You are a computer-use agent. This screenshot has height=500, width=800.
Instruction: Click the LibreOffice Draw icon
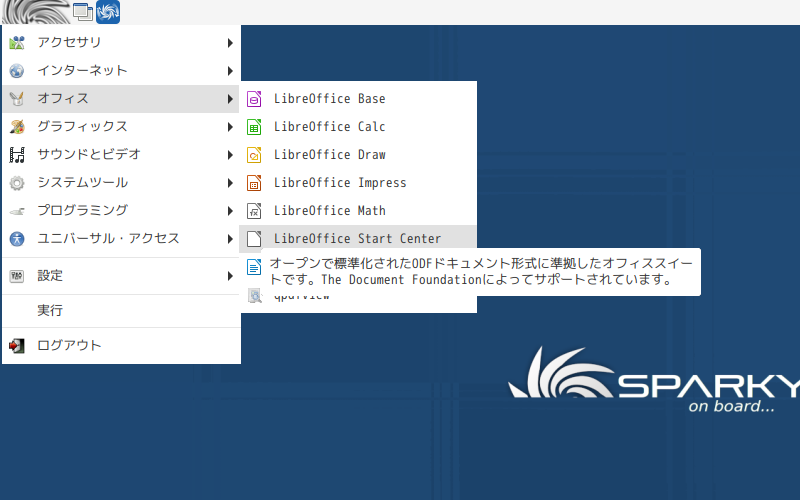(254, 155)
